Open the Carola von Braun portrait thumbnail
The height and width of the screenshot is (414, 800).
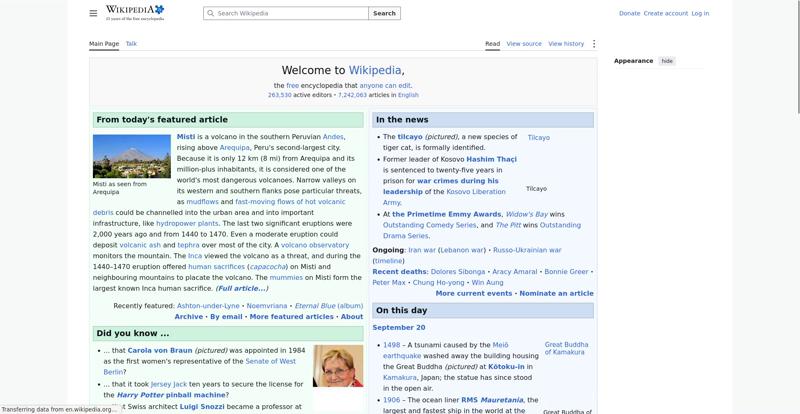[x=338, y=366]
